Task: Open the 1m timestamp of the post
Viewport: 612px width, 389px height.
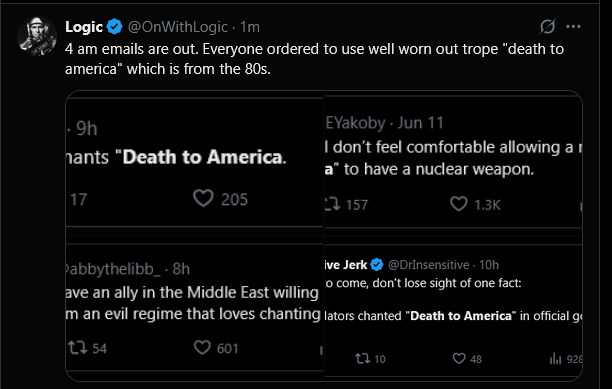Action: (250, 27)
